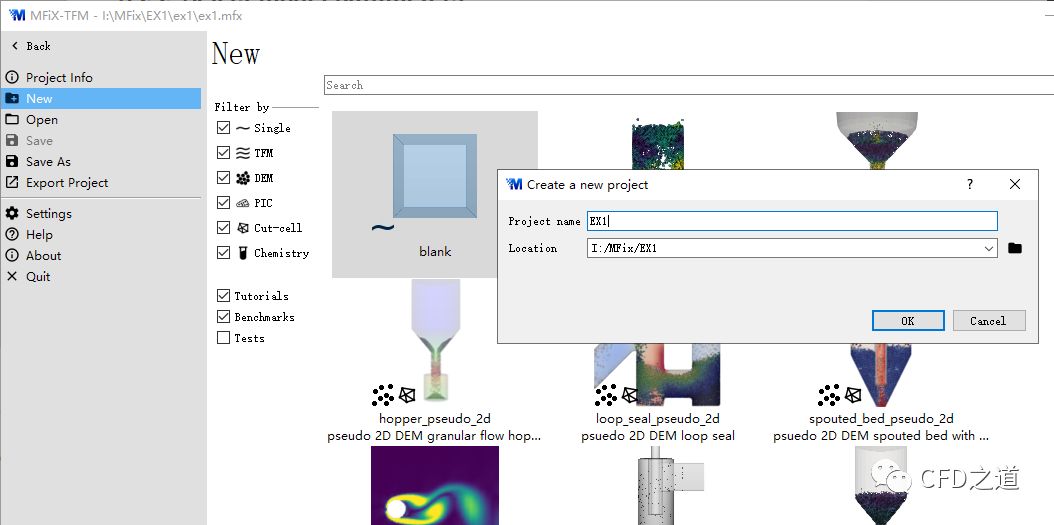This screenshot has height=525, width=1054.
Task: Show the About page
Action: [43, 255]
